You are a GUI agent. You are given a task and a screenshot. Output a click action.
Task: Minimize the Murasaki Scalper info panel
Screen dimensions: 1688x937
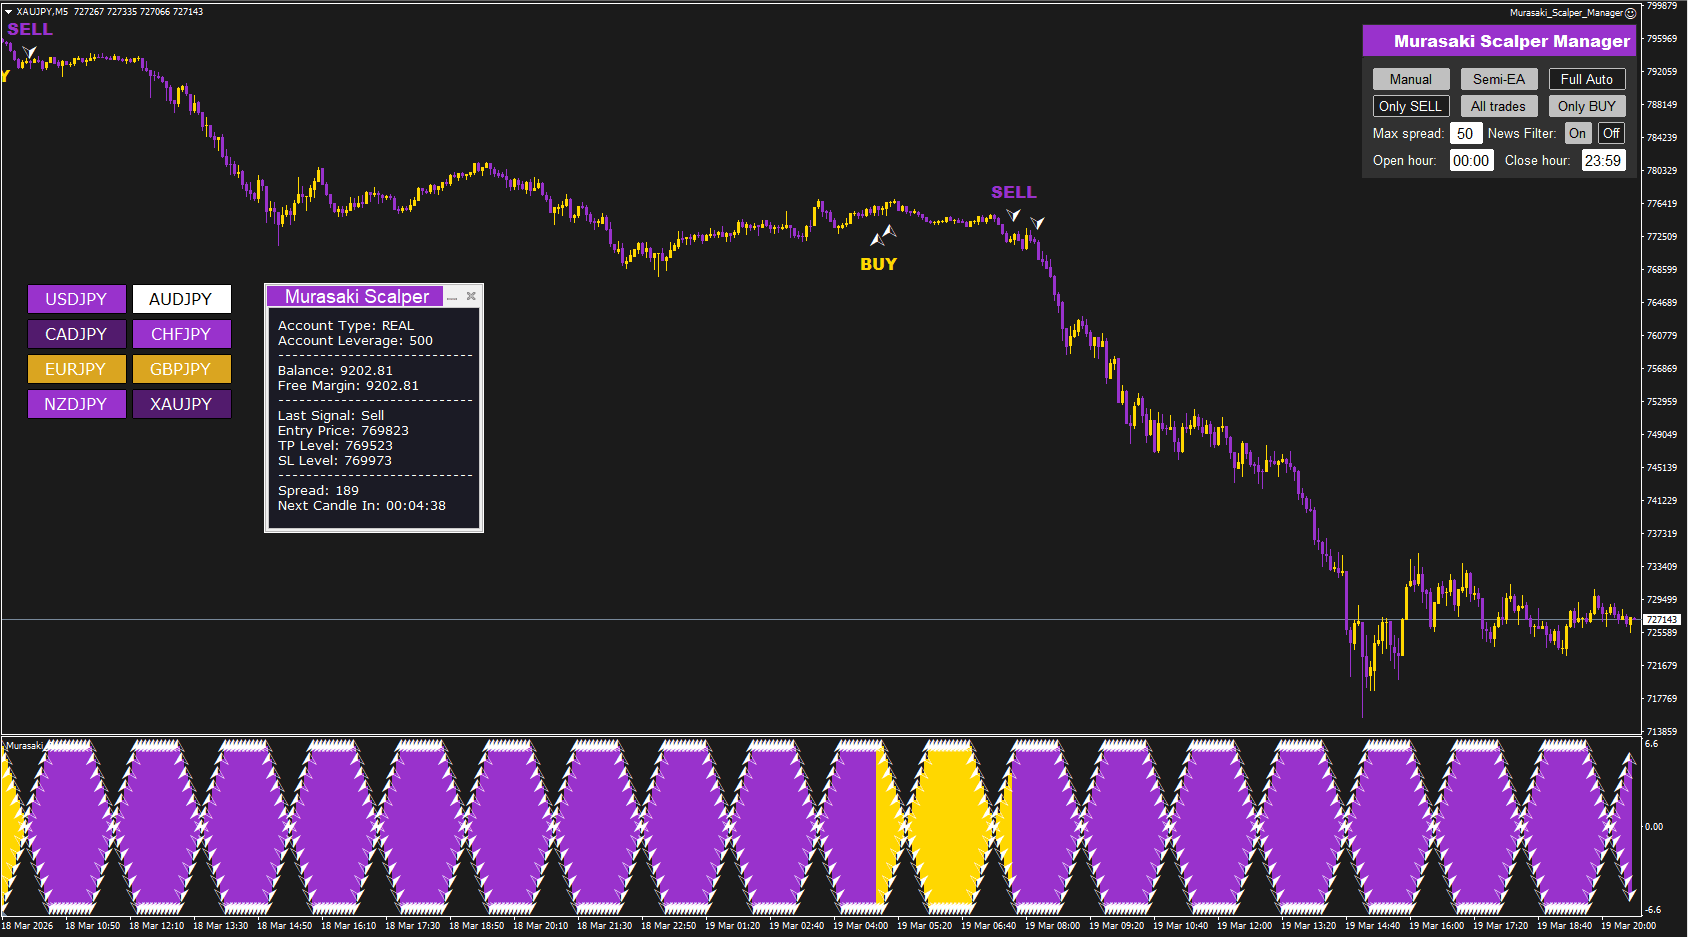pyautogui.click(x=452, y=297)
